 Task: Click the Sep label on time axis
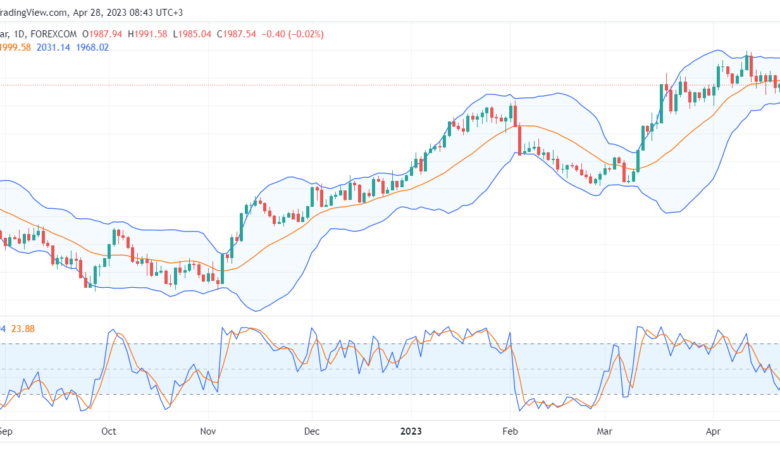pos(6,431)
